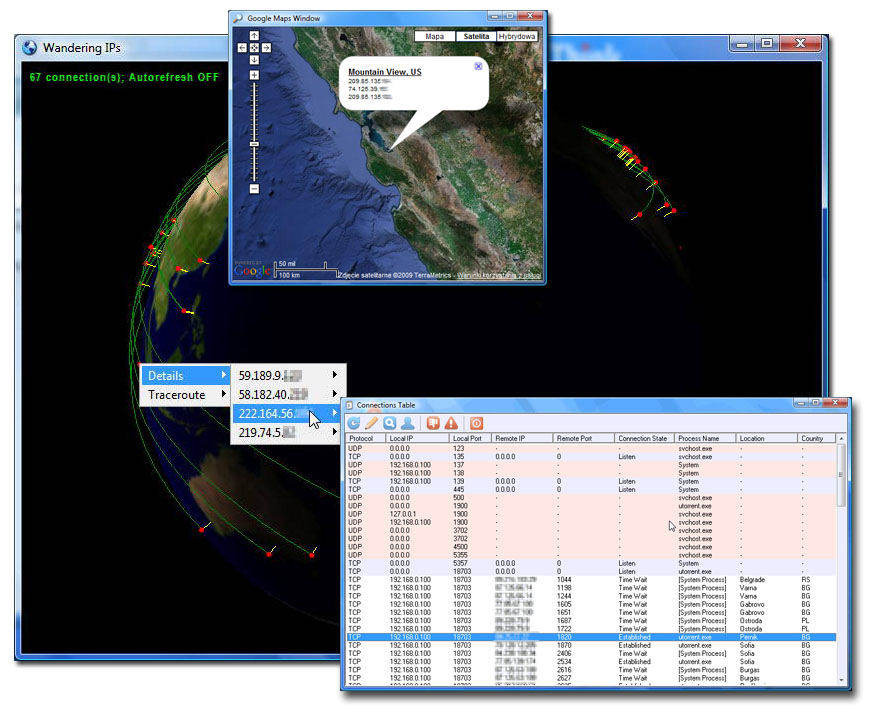Click the map zoom slider handle
The width and height of the screenshot is (872, 718).
point(254,145)
